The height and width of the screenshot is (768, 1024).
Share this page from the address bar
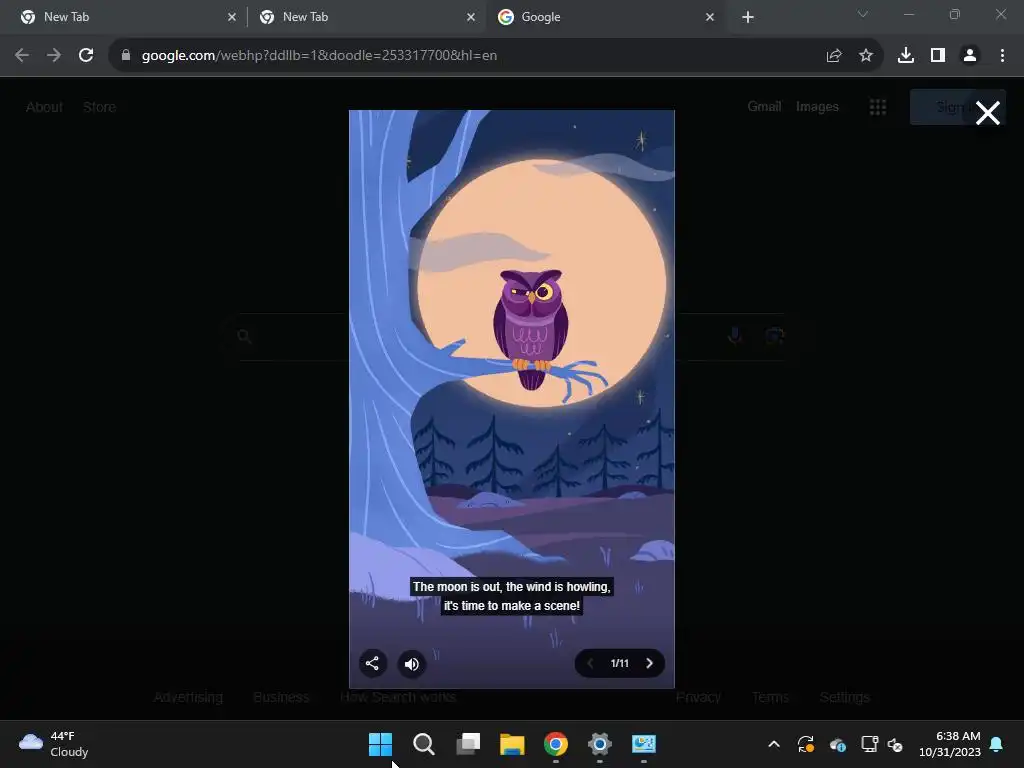(x=834, y=56)
